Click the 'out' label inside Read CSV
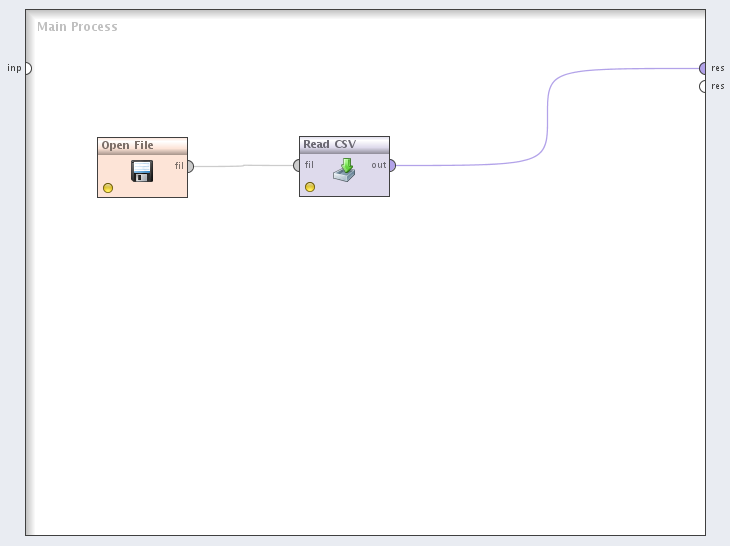Screen dimensions: 730x546 (378, 165)
